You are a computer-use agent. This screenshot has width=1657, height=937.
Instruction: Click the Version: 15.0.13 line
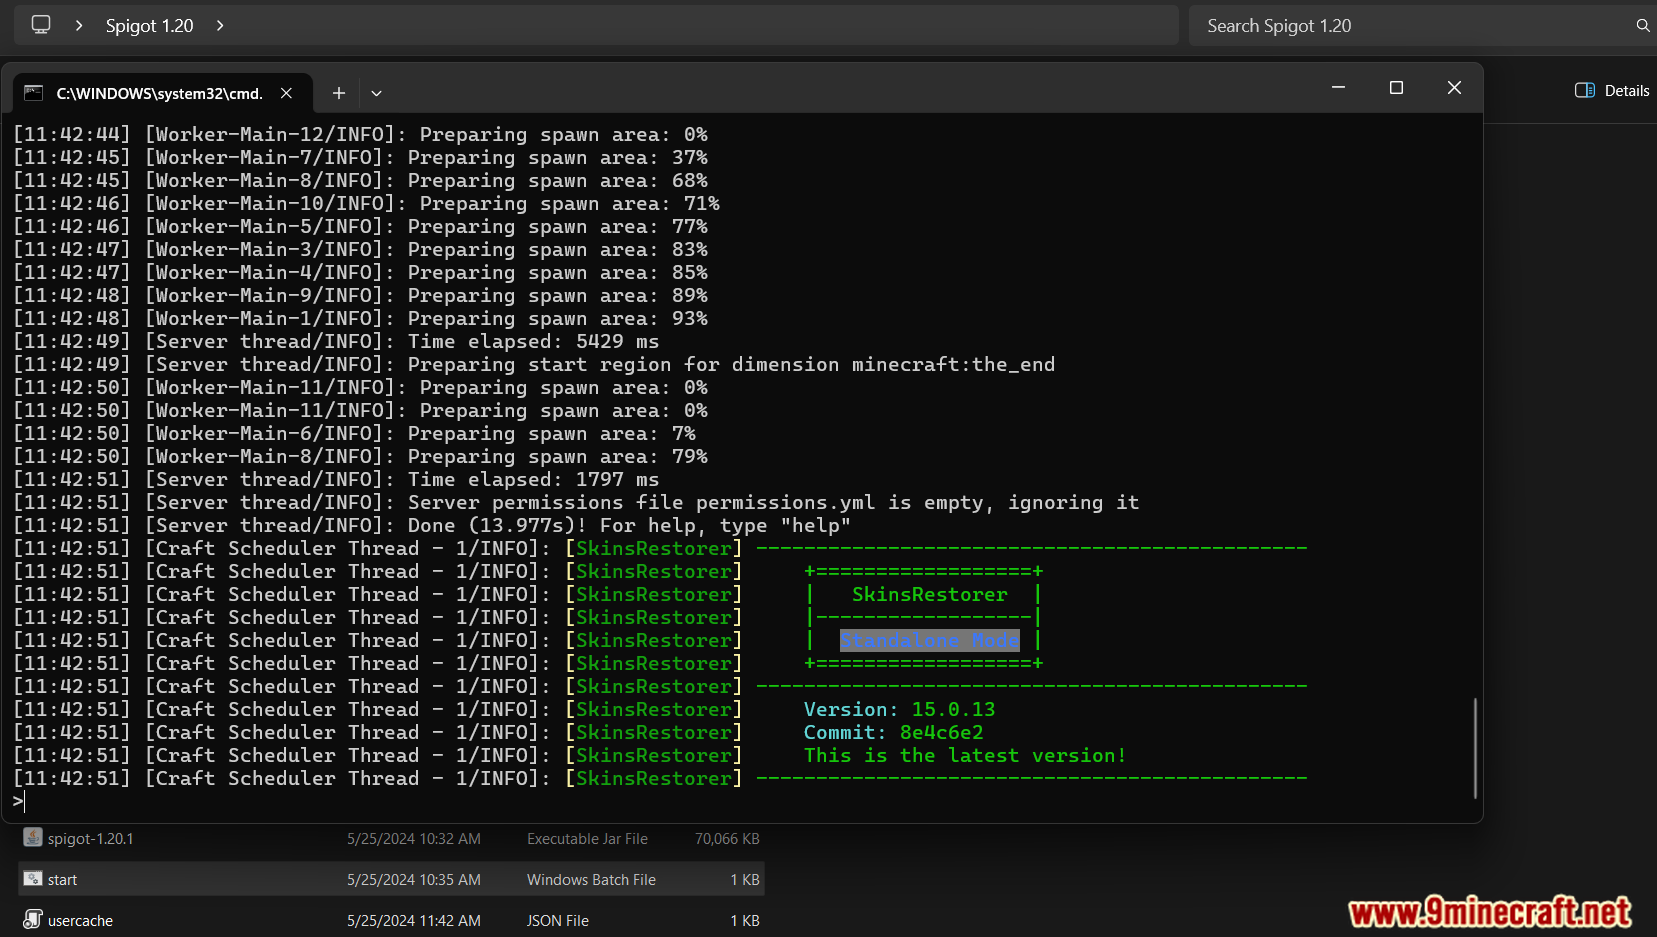click(899, 710)
